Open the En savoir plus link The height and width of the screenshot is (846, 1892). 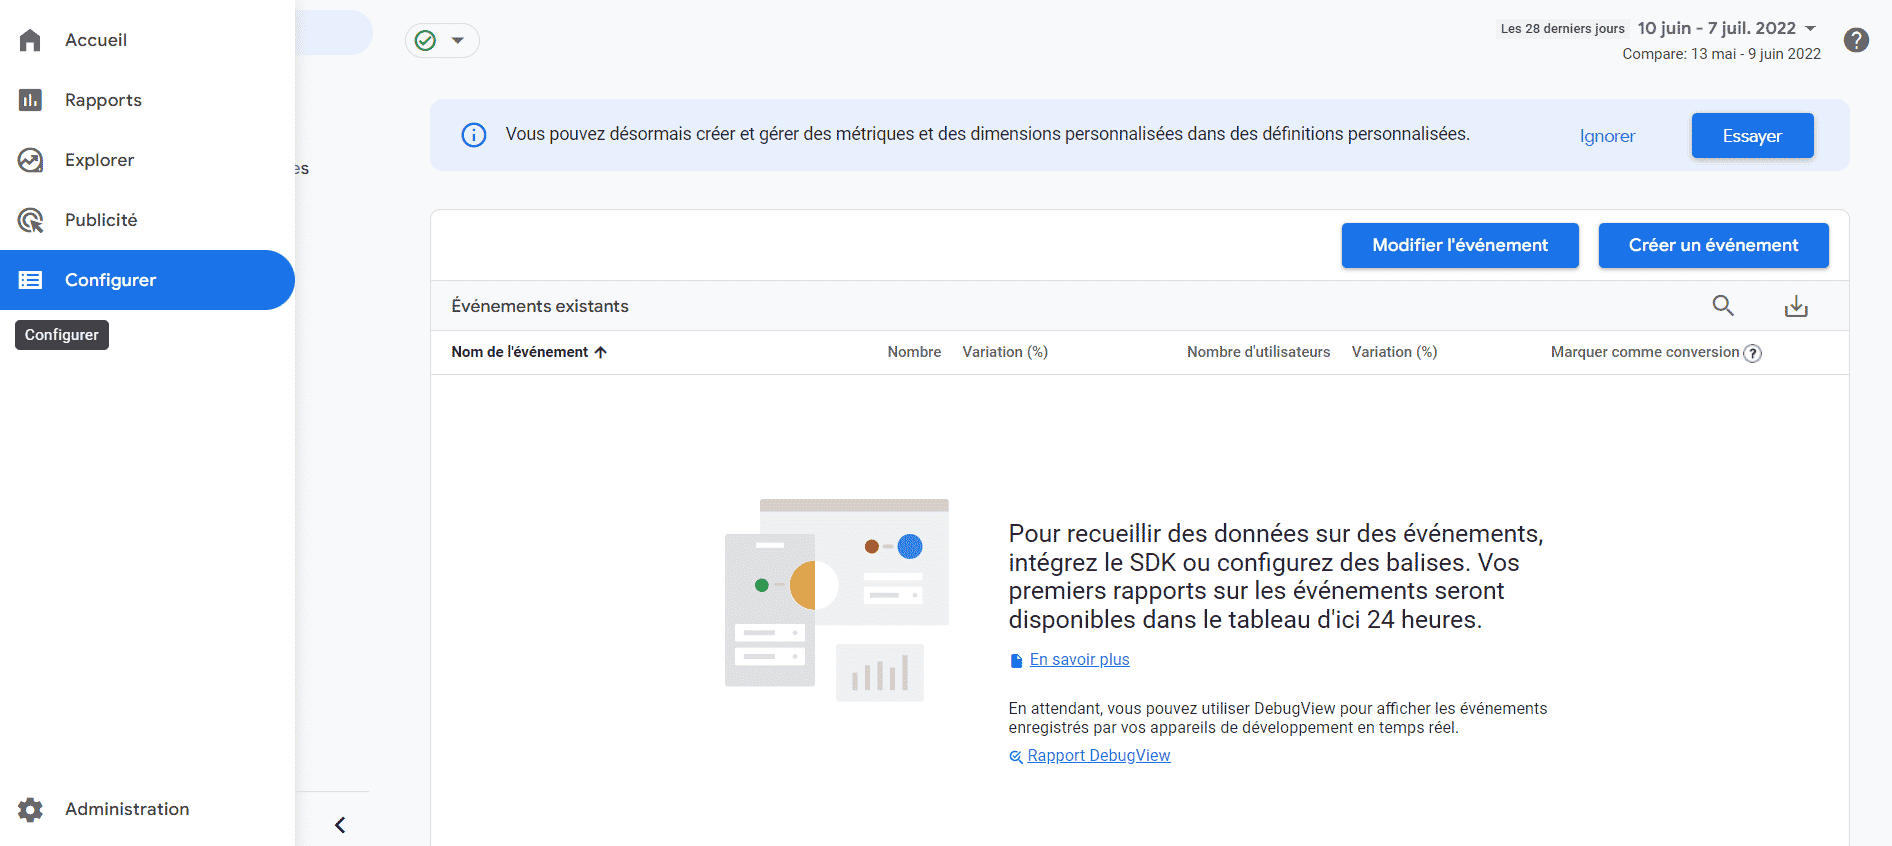click(1079, 659)
